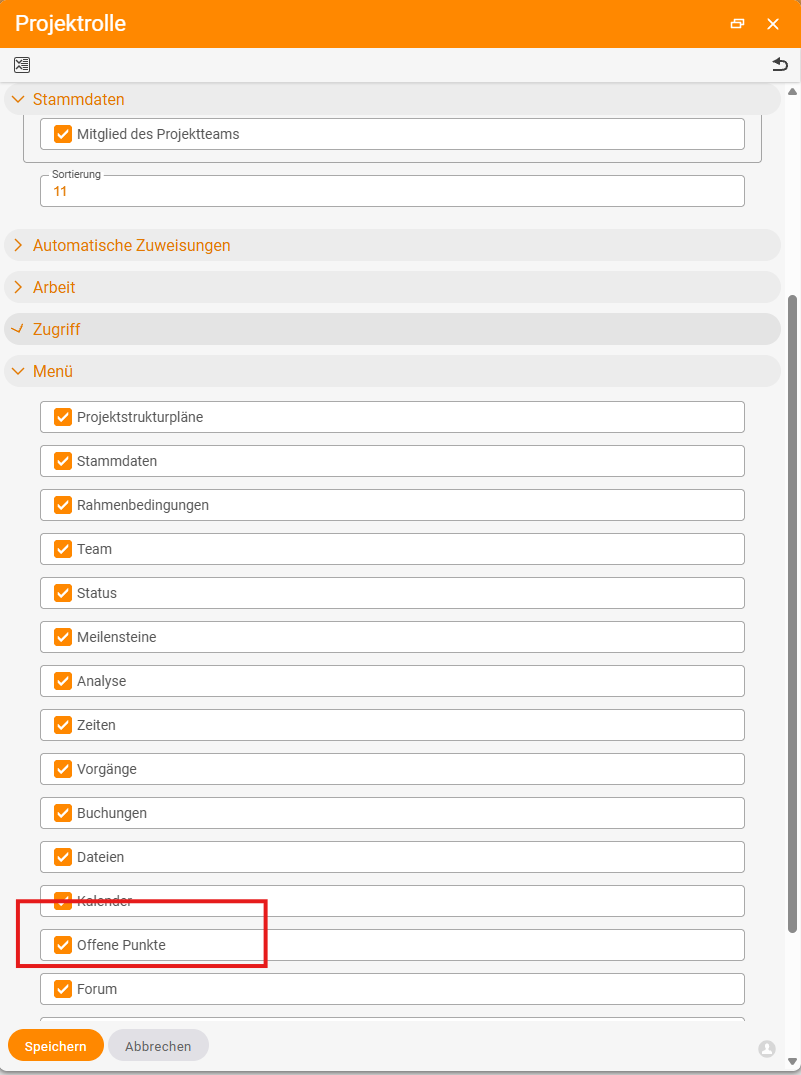Screen dimensions: 801x1075
Task: Uncheck the Kalender checkbox
Action: (62, 901)
